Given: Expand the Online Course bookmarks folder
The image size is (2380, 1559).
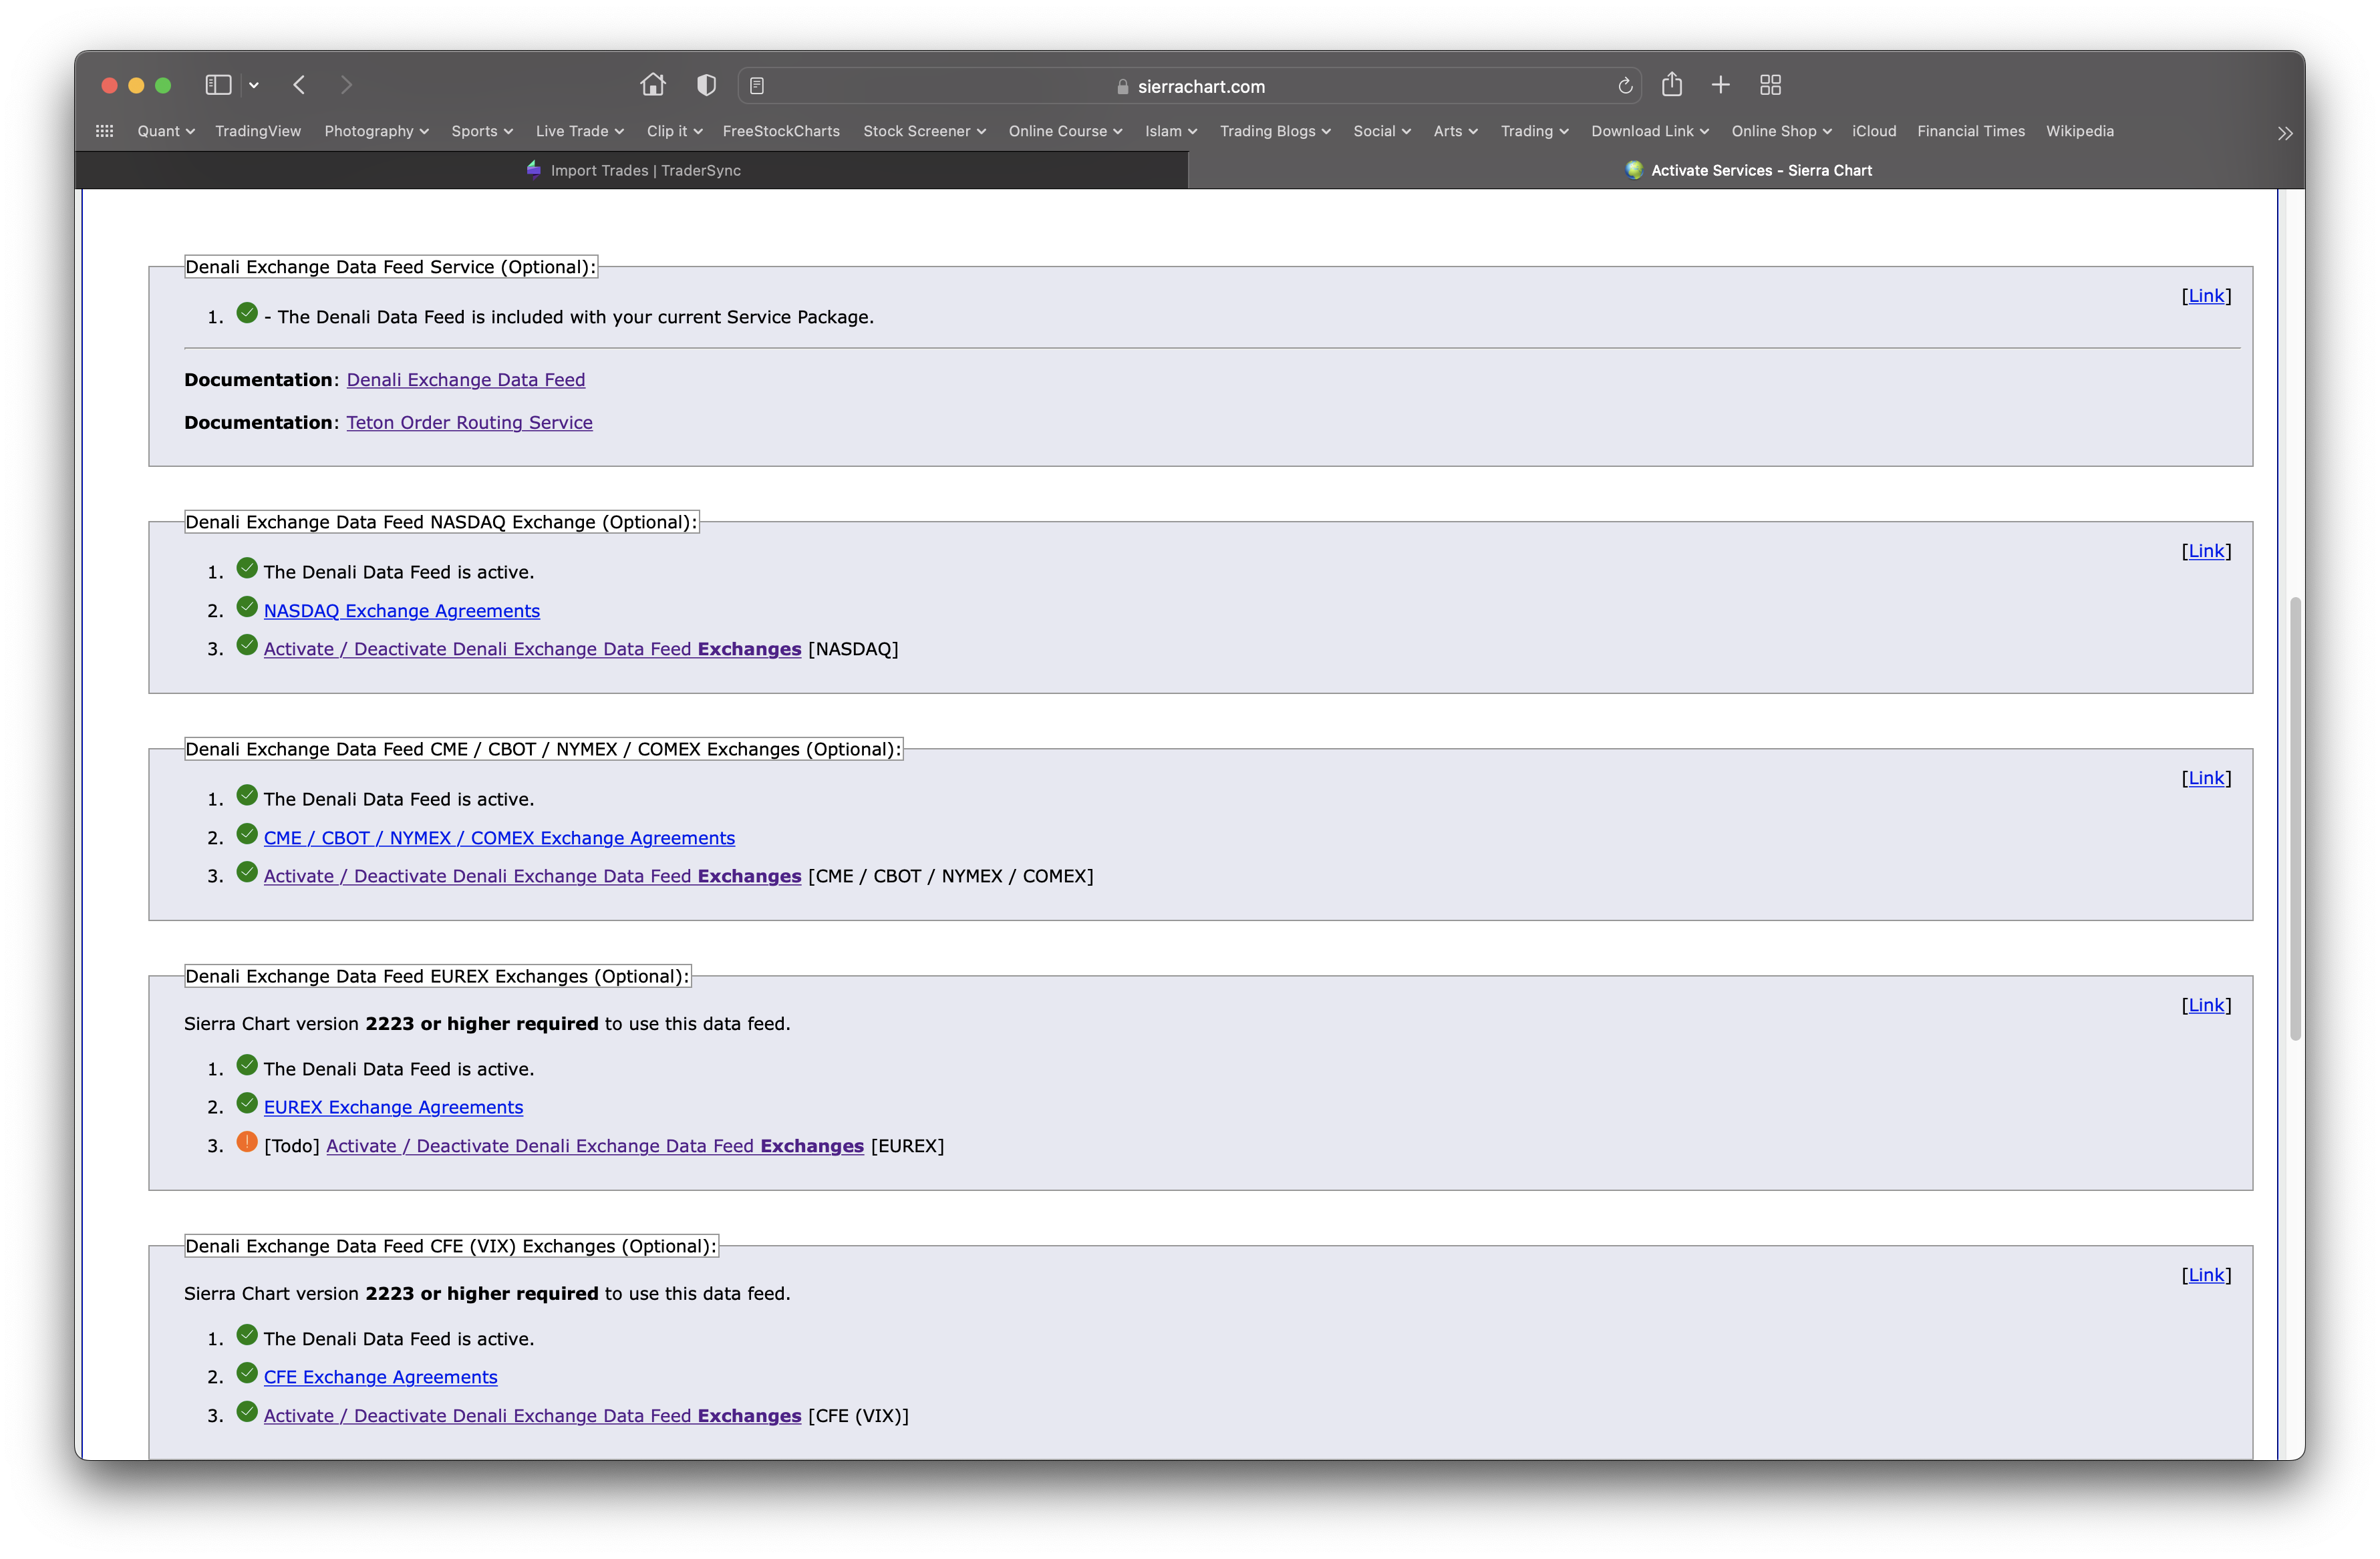Looking at the screenshot, I should point(1066,131).
